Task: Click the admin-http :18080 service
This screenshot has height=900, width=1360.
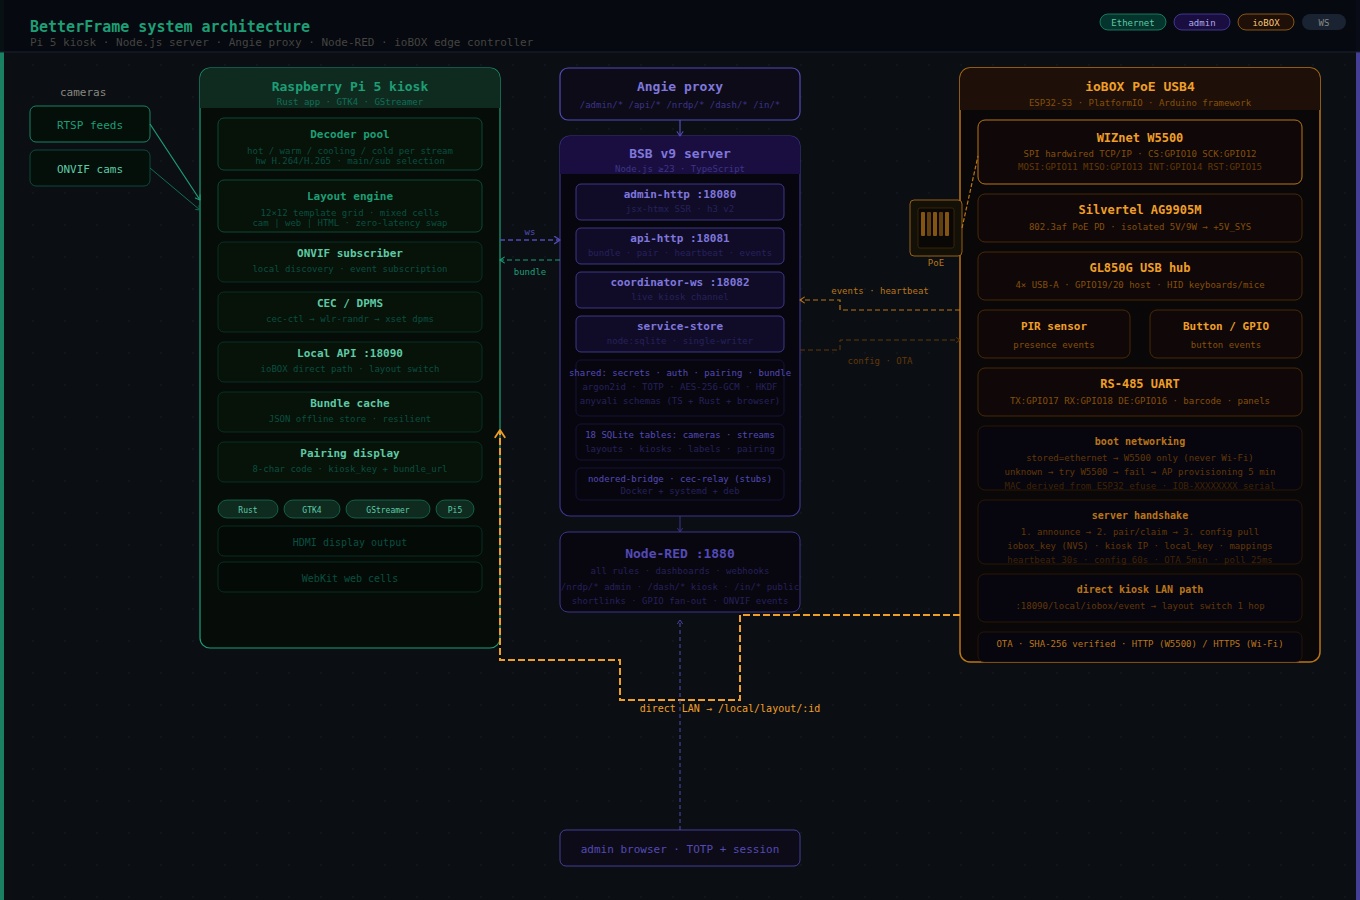Action: coord(680,202)
